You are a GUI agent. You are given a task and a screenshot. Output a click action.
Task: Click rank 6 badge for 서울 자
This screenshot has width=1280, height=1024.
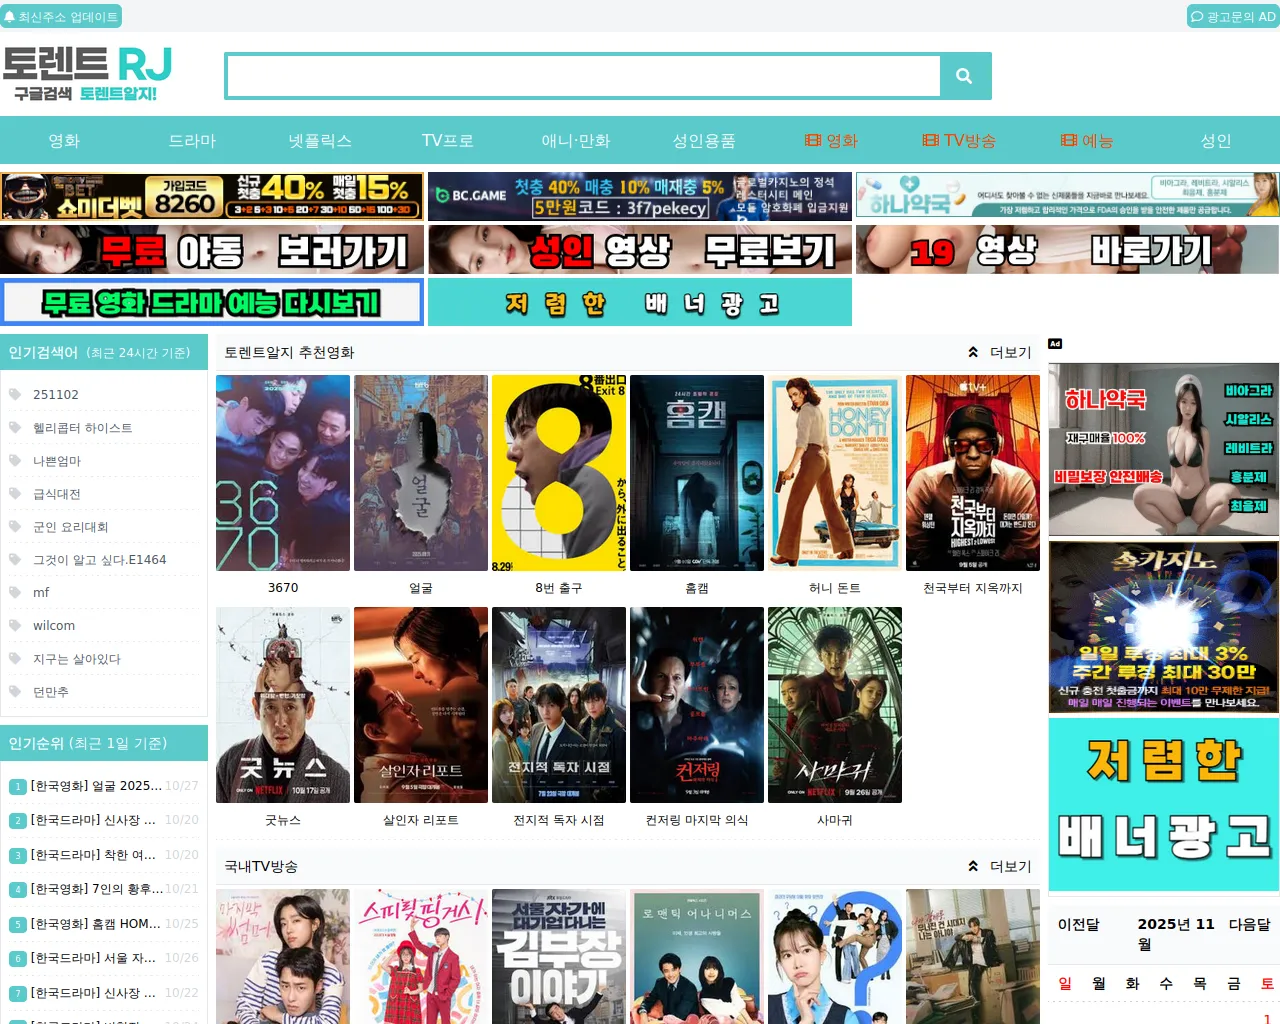[18, 959]
